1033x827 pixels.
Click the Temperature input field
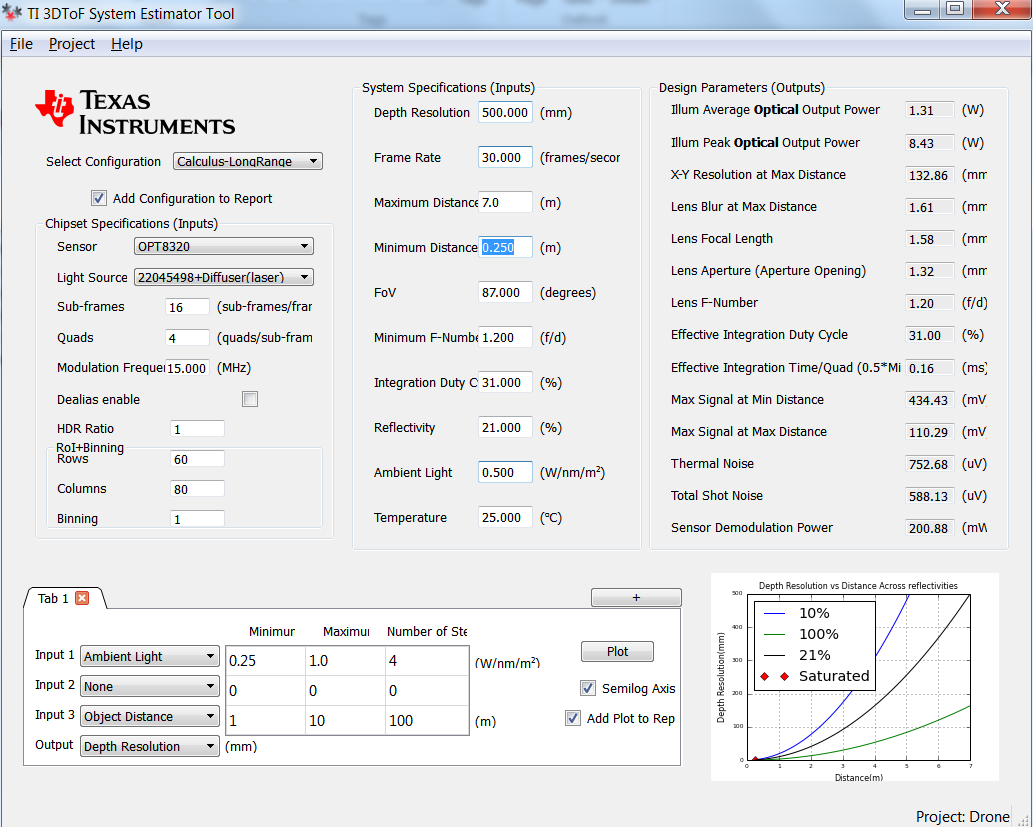505,517
